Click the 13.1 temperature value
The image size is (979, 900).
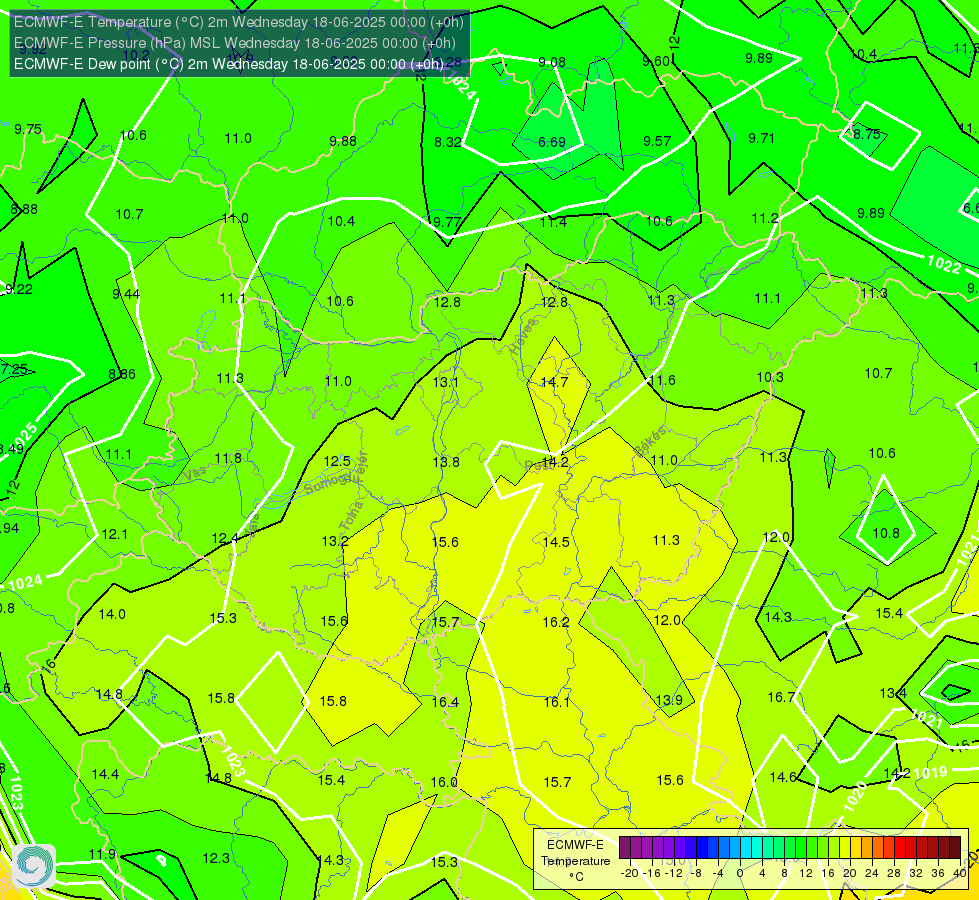tap(446, 382)
